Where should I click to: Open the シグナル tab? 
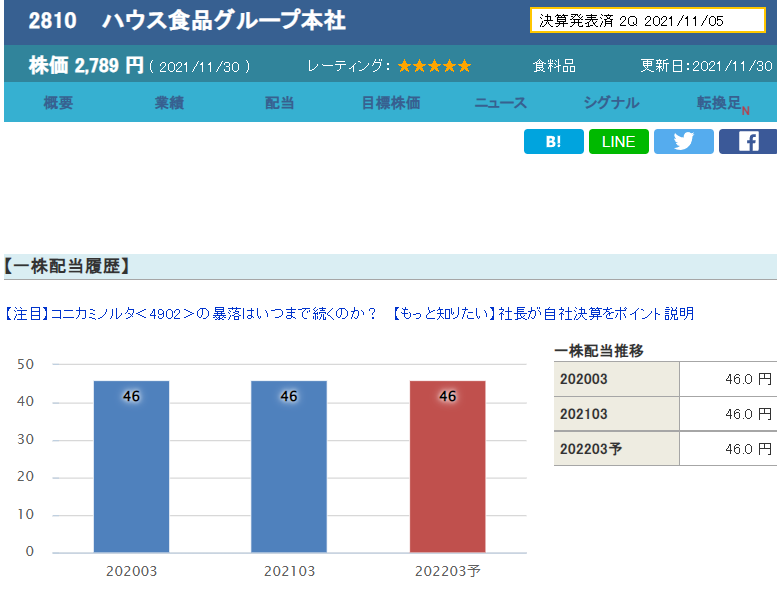point(611,103)
